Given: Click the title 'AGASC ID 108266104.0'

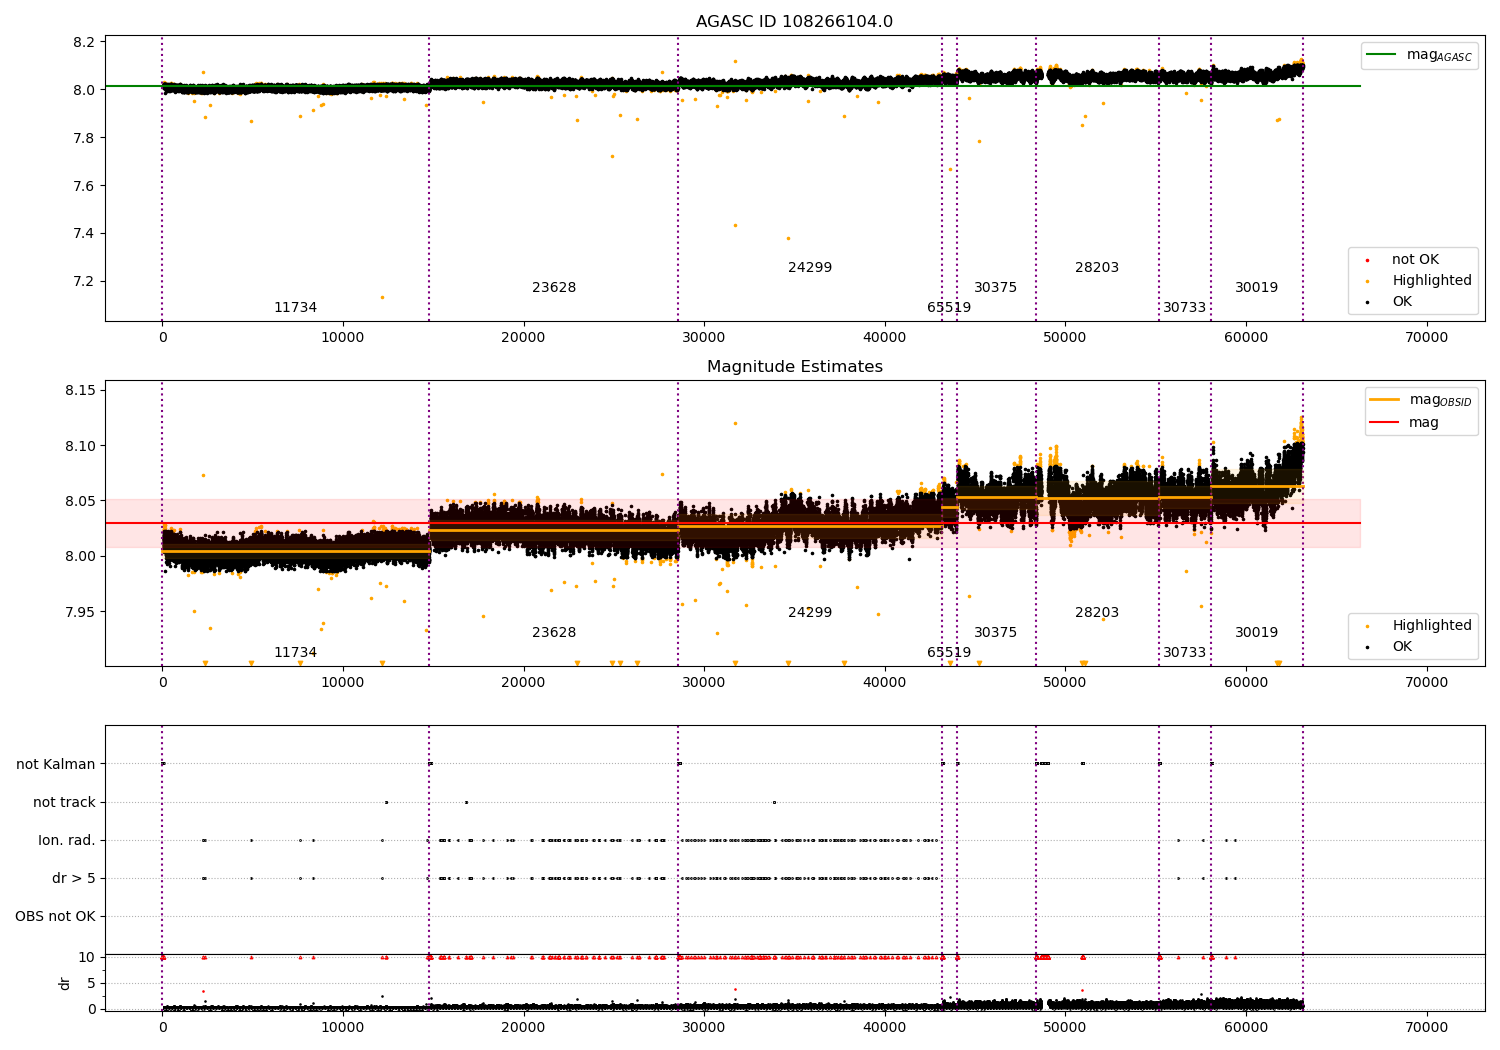Looking at the screenshot, I should point(794,22).
